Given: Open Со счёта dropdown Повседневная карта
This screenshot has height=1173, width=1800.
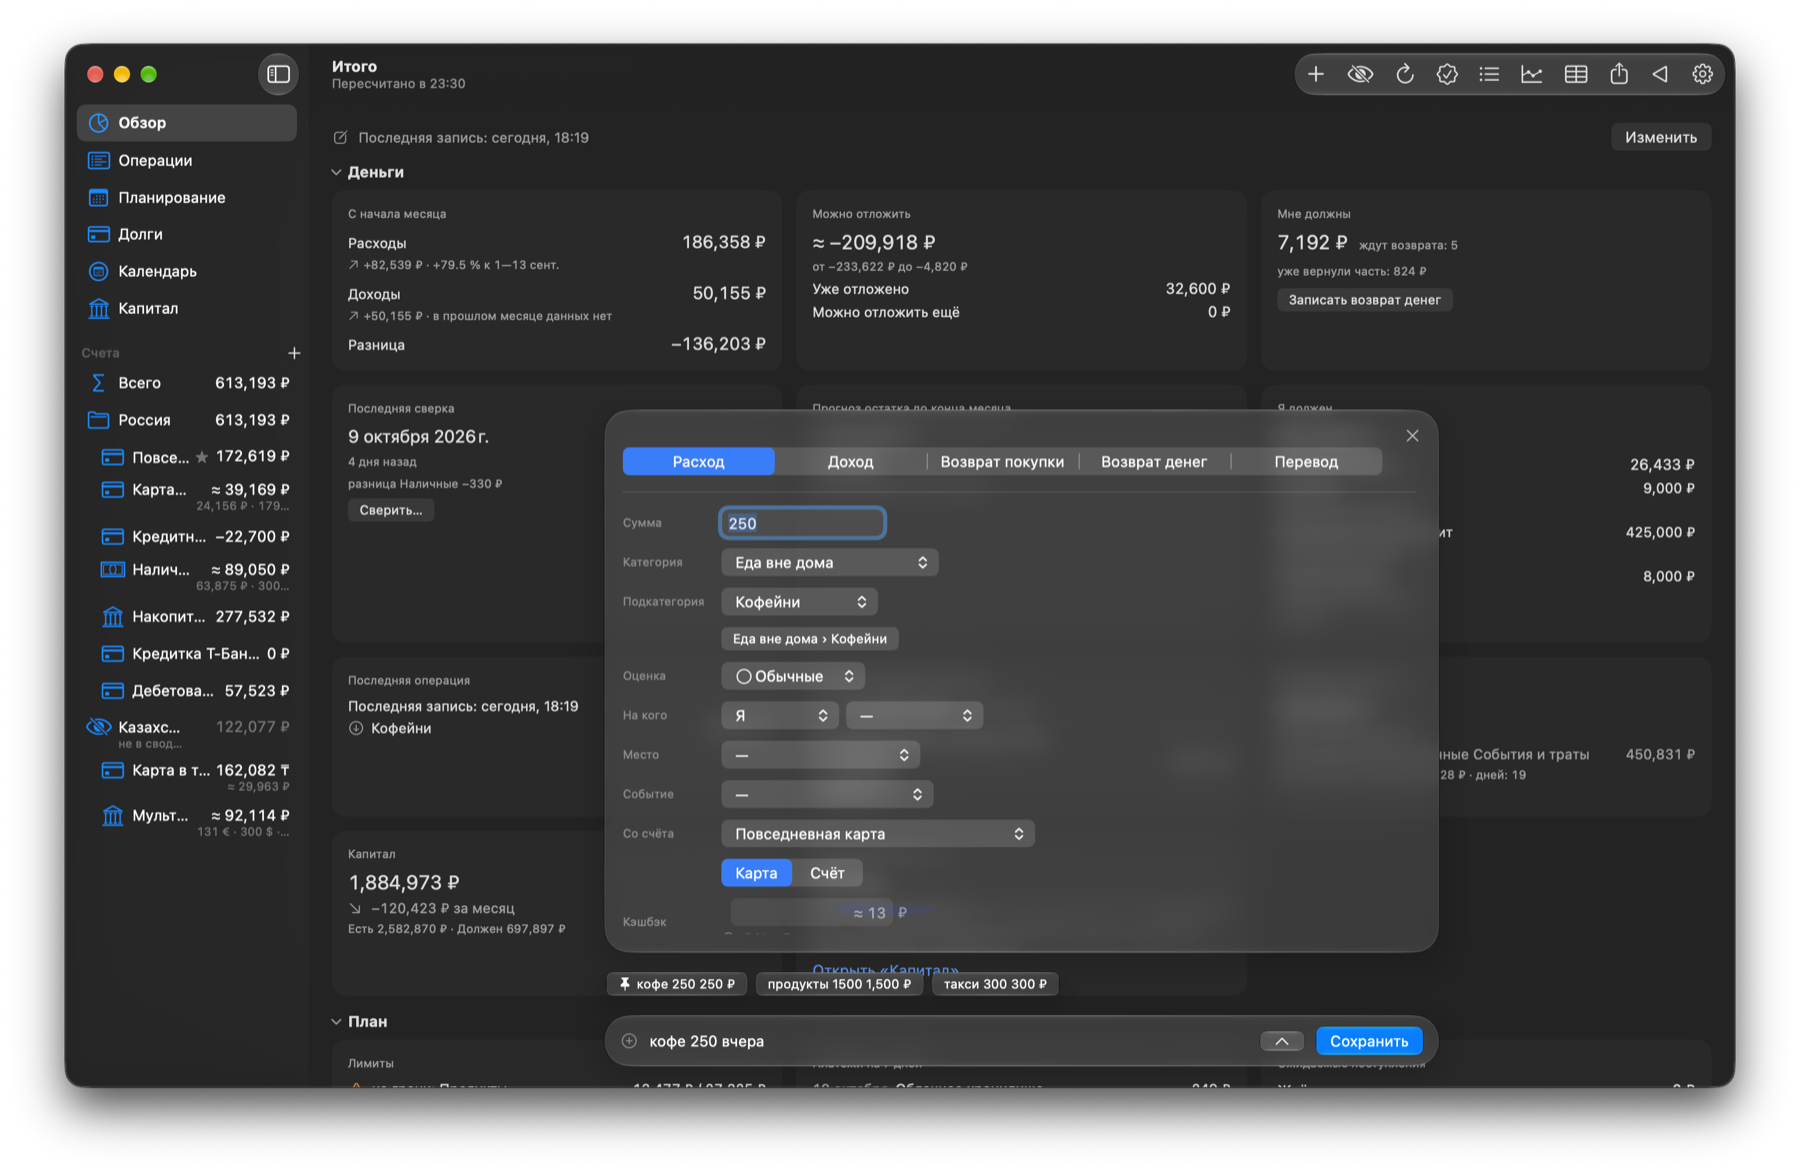Looking at the screenshot, I should 877,834.
